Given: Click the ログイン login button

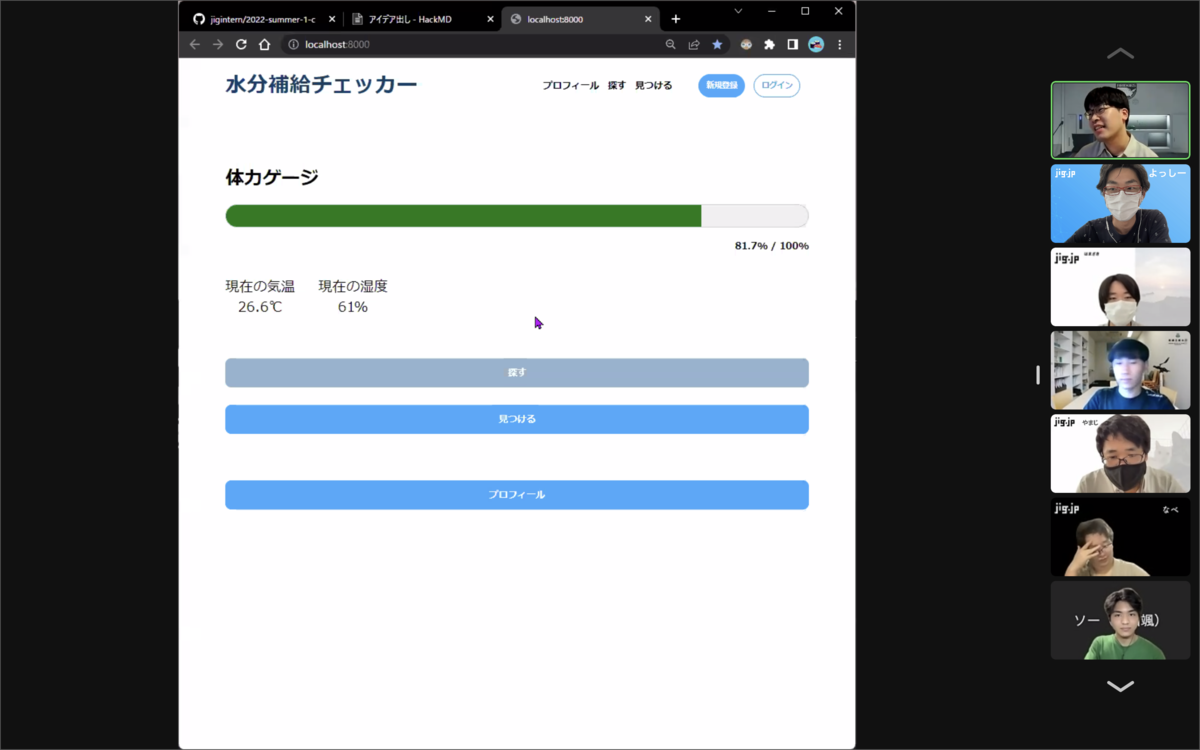Looking at the screenshot, I should (x=776, y=85).
